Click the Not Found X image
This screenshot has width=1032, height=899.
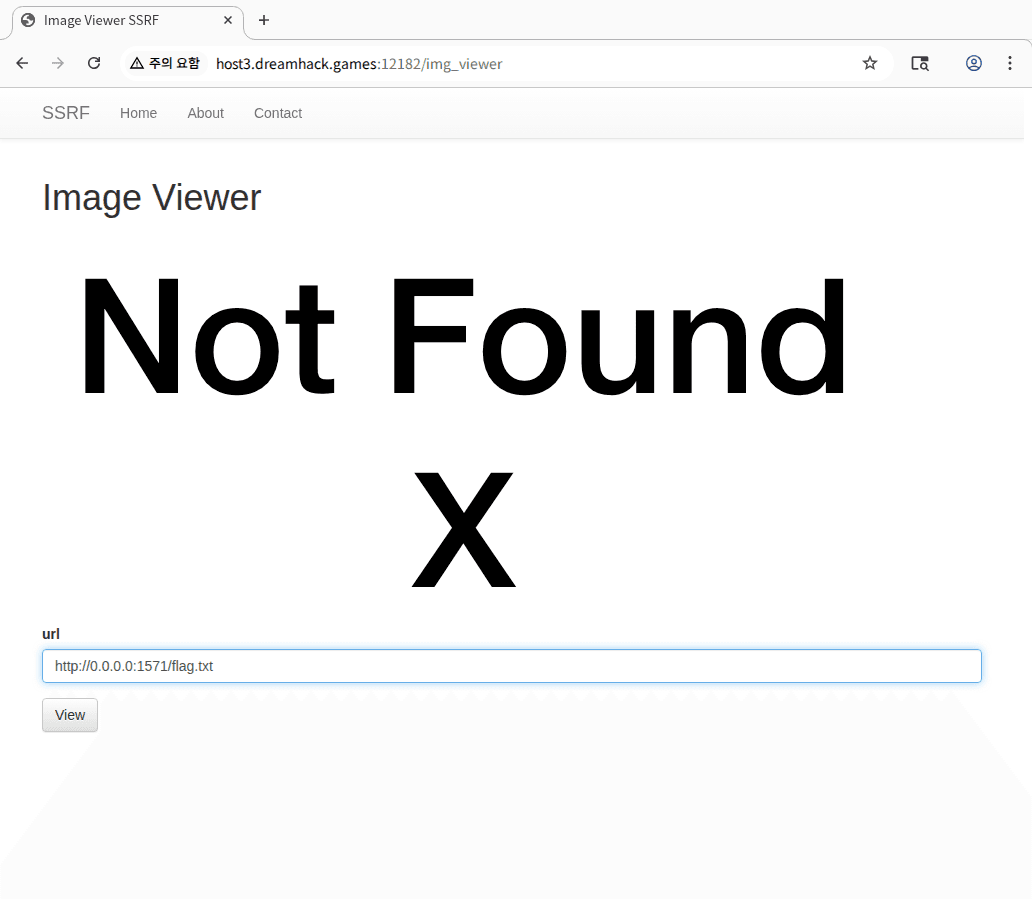(463, 431)
